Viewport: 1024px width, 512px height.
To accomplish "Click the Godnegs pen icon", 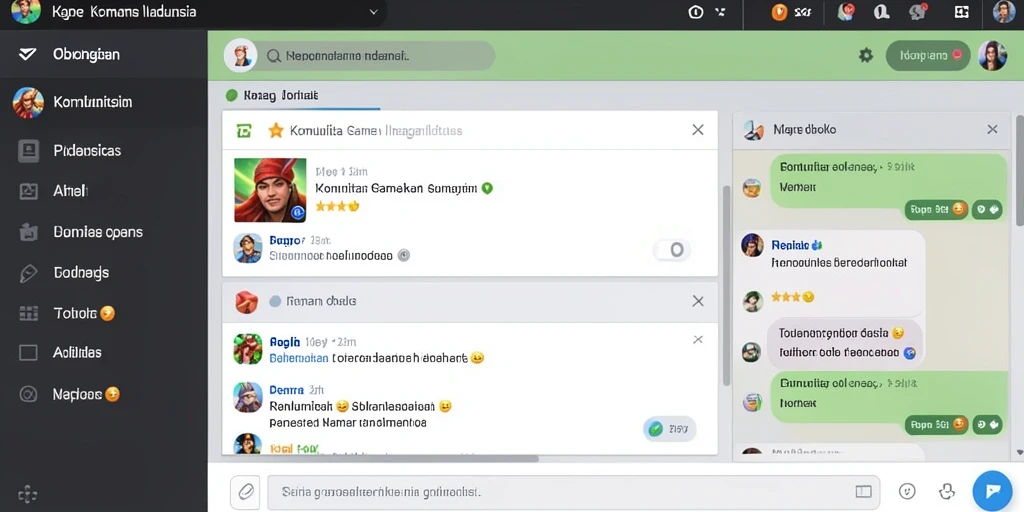I will coord(28,273).
